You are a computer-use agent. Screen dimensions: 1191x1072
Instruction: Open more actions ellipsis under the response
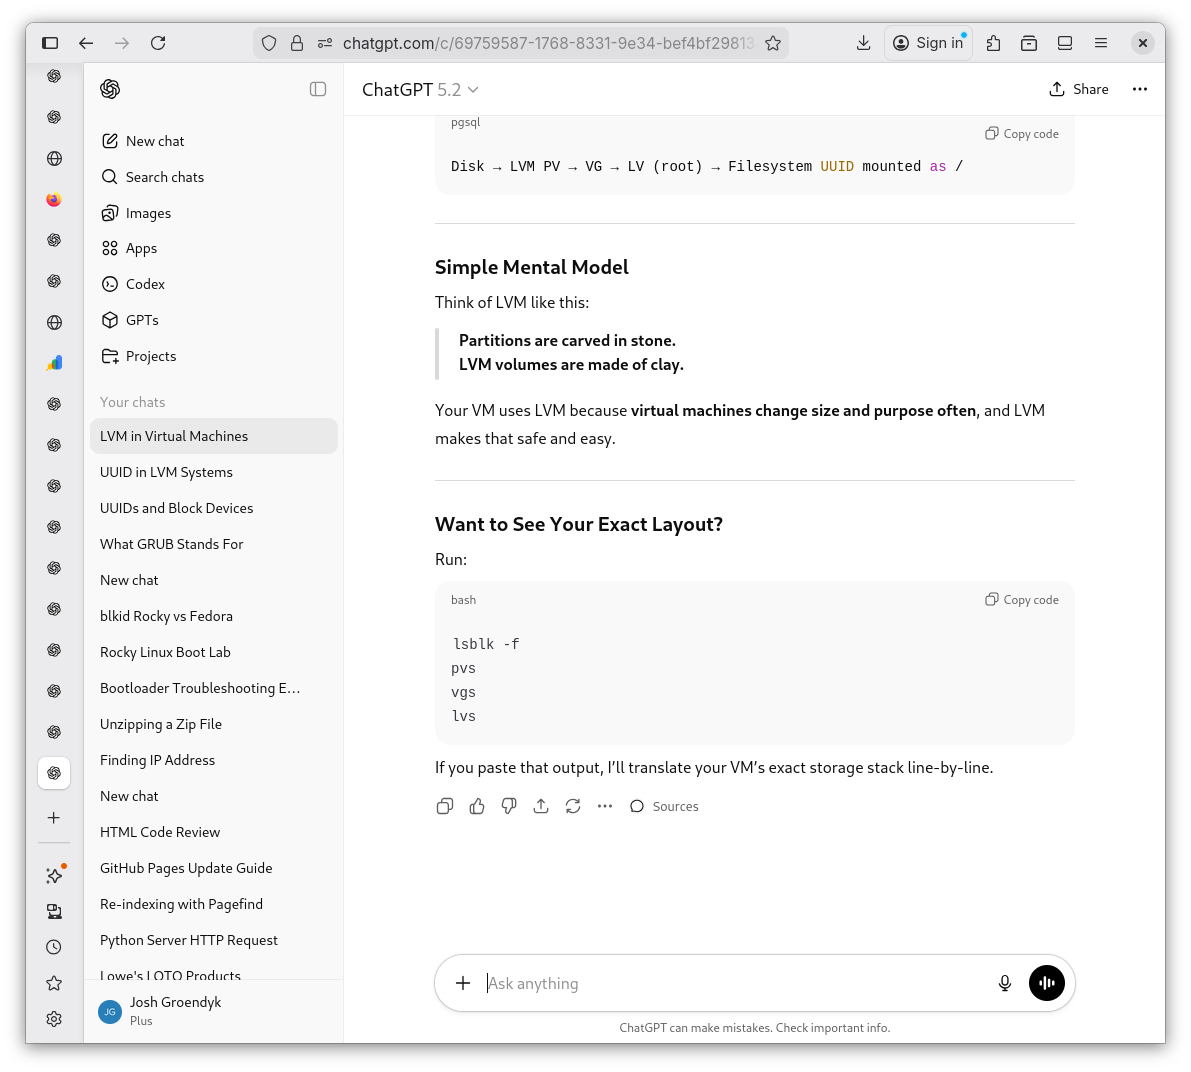(x=605, y=806)
